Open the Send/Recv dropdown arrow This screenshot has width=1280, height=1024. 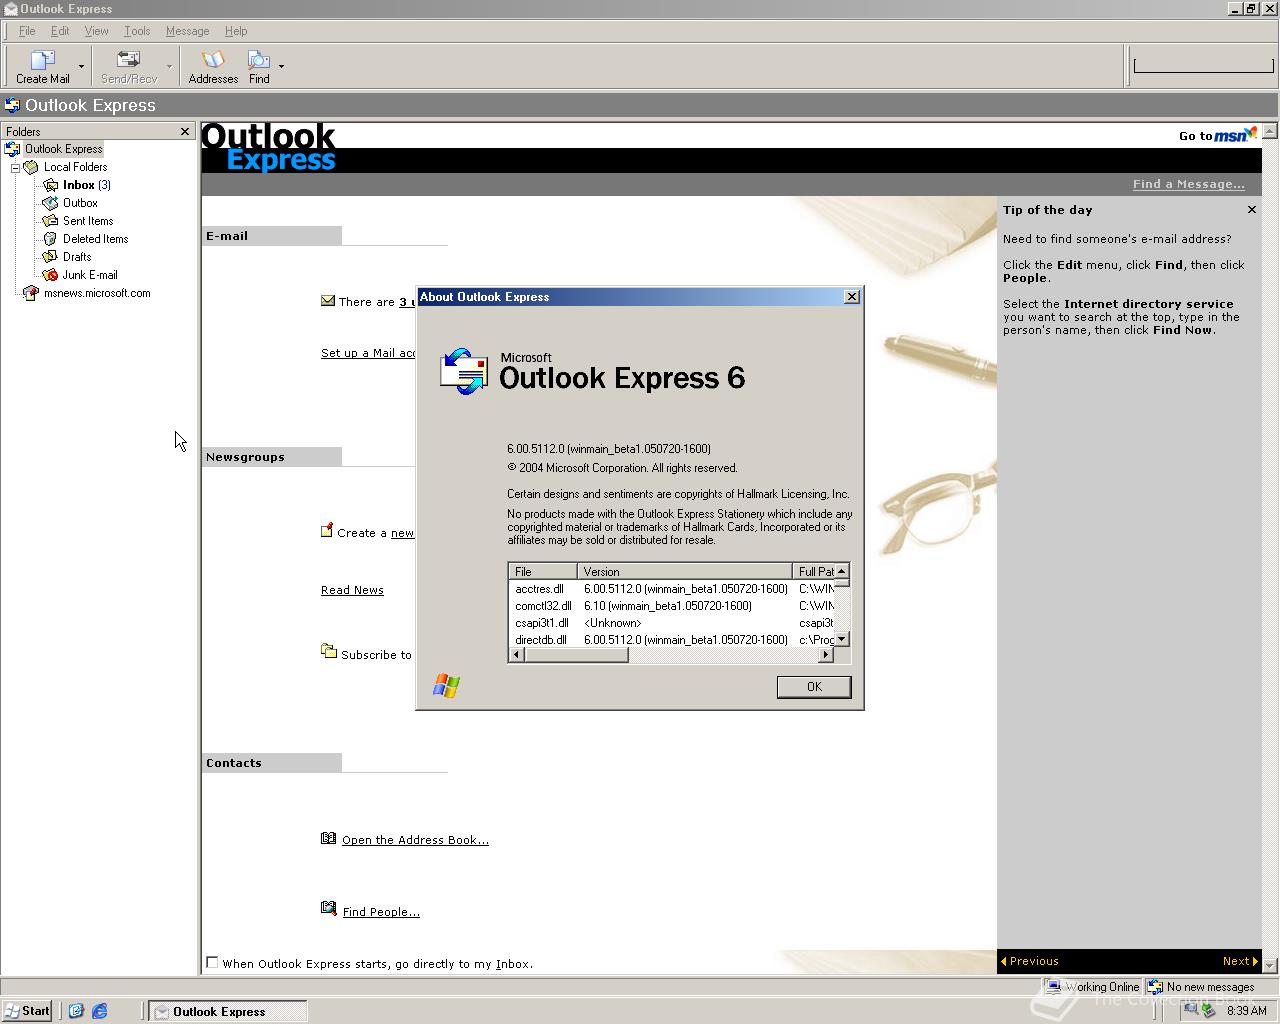coord(169,66)
